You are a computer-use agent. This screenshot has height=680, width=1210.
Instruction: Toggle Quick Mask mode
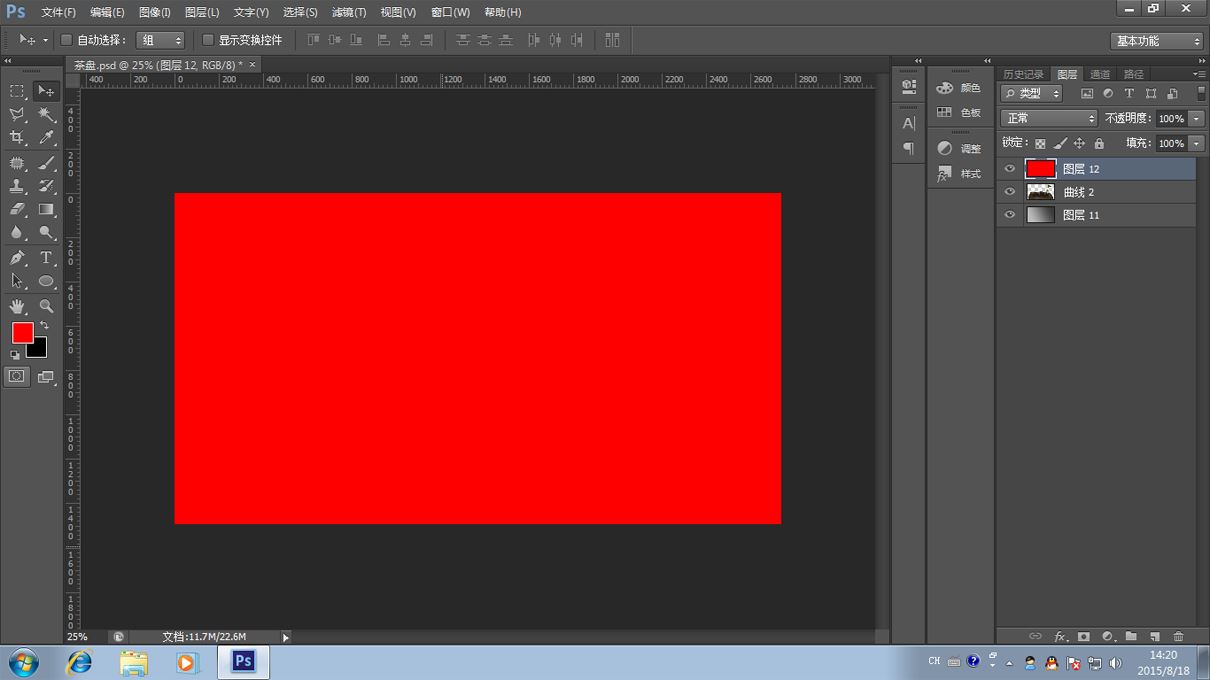pyautogui.click(x=17, y=377)
